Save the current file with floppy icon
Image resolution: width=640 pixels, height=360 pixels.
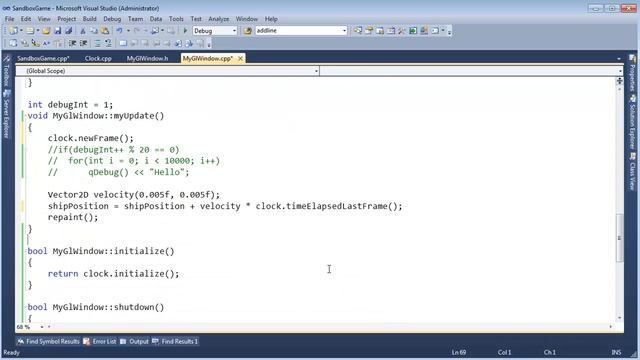pyautogui.click(x=58, y=31)
